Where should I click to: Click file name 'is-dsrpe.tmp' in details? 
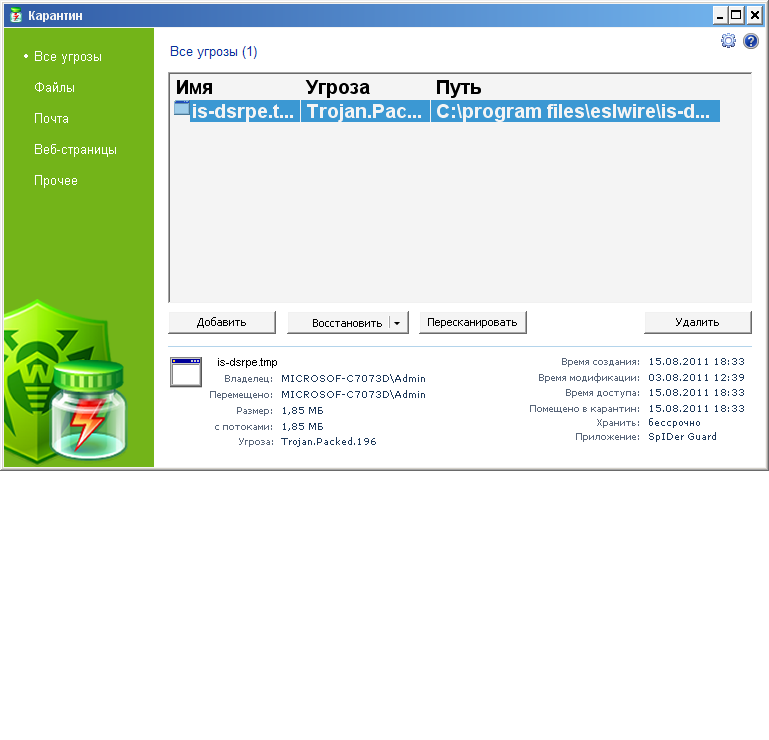(247, 362)
